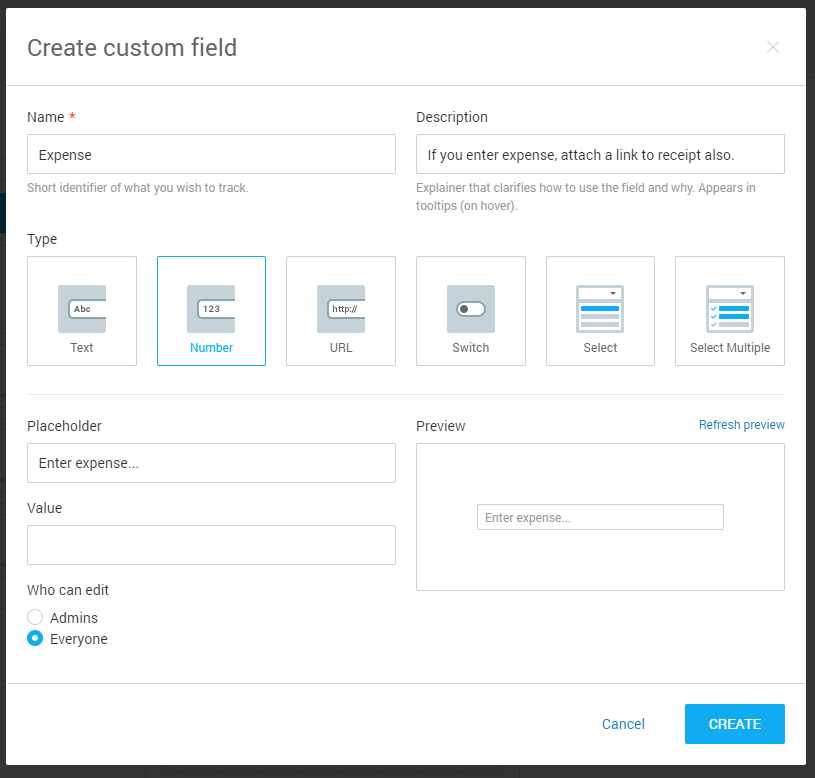Click the 'Short identifier' helper text
815x778 pixels.
[x=138, y=188]
